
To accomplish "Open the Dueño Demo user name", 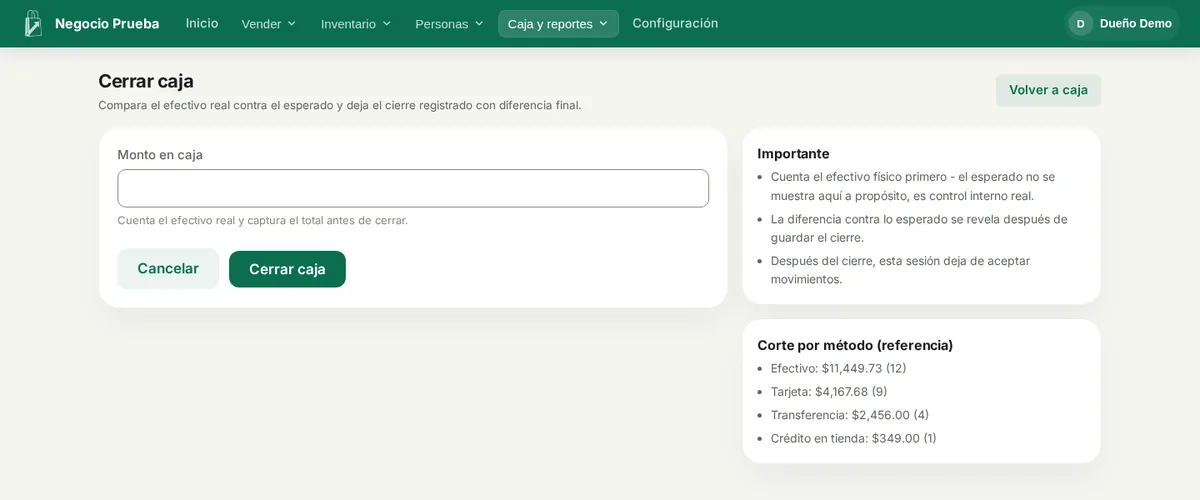I will click(x=1136, y=23).
